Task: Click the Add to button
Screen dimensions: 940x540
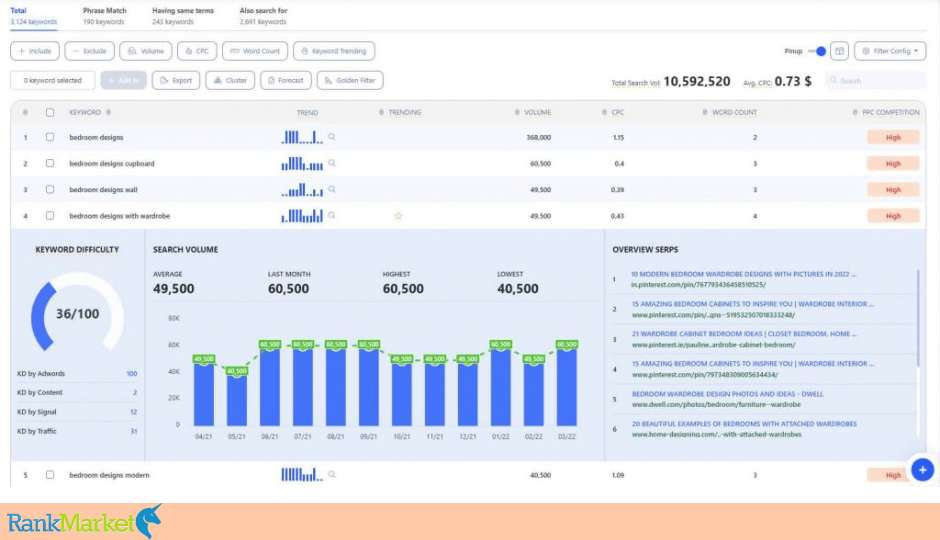Action: coord(123,80)
